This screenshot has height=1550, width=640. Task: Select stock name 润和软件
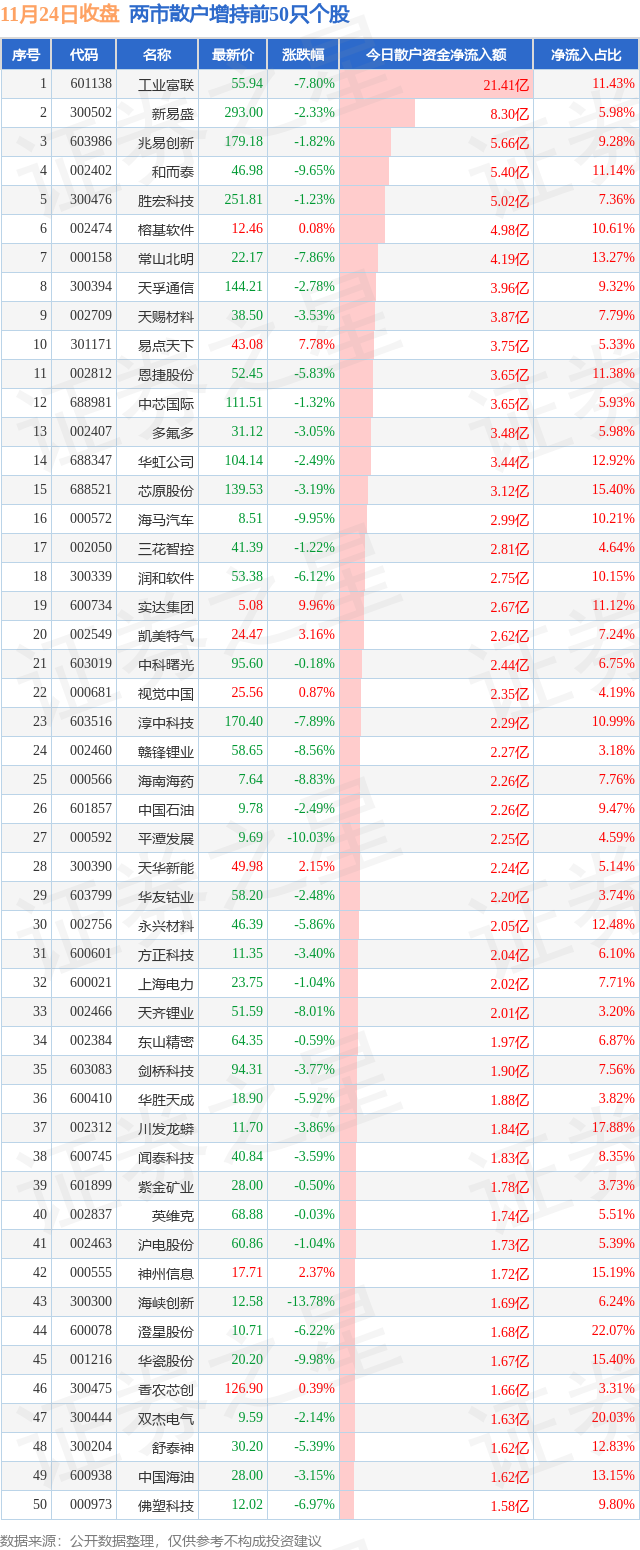166,577
